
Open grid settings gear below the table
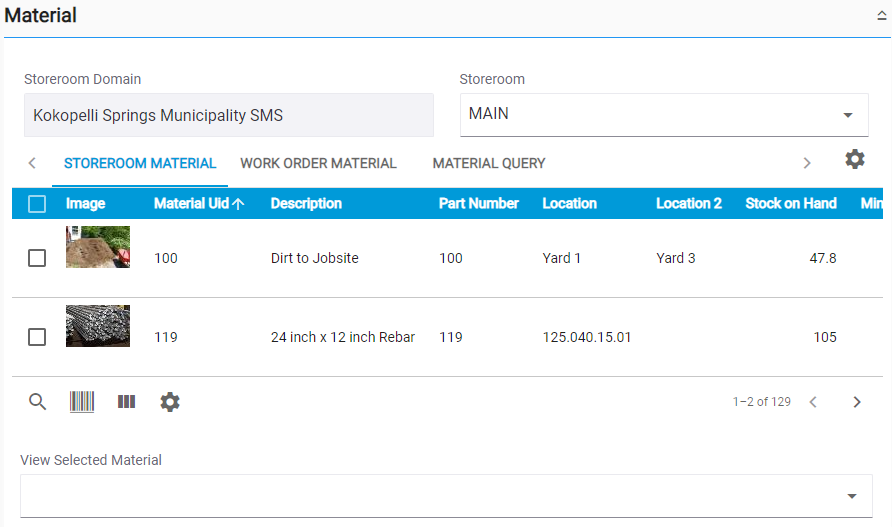pyautogui.click(x=170, y=402)
